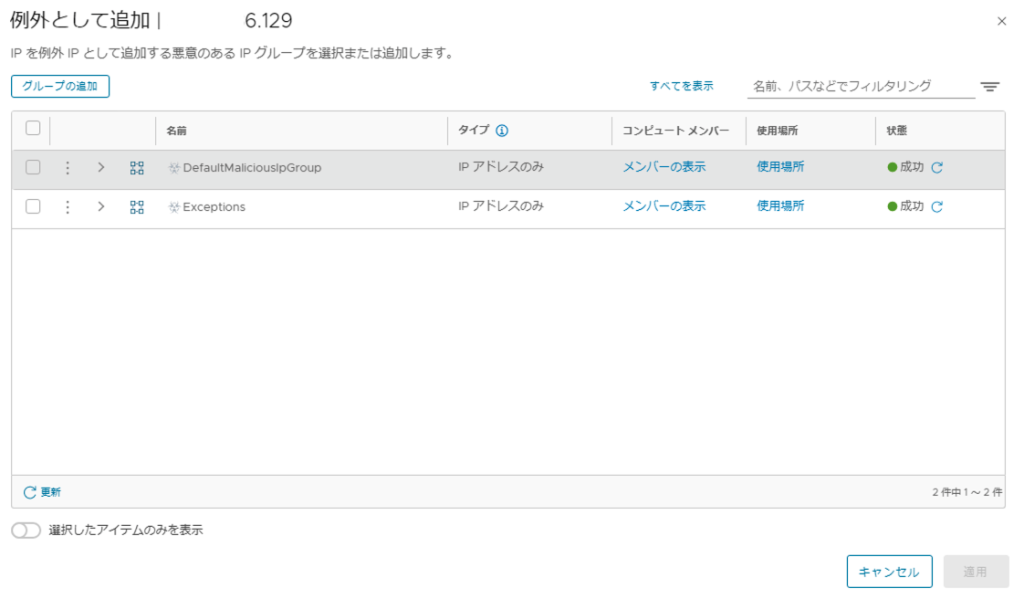This screenshot has height=599, width=1024.
Task: Click the 名前 column header
Action: coord(176,131)
